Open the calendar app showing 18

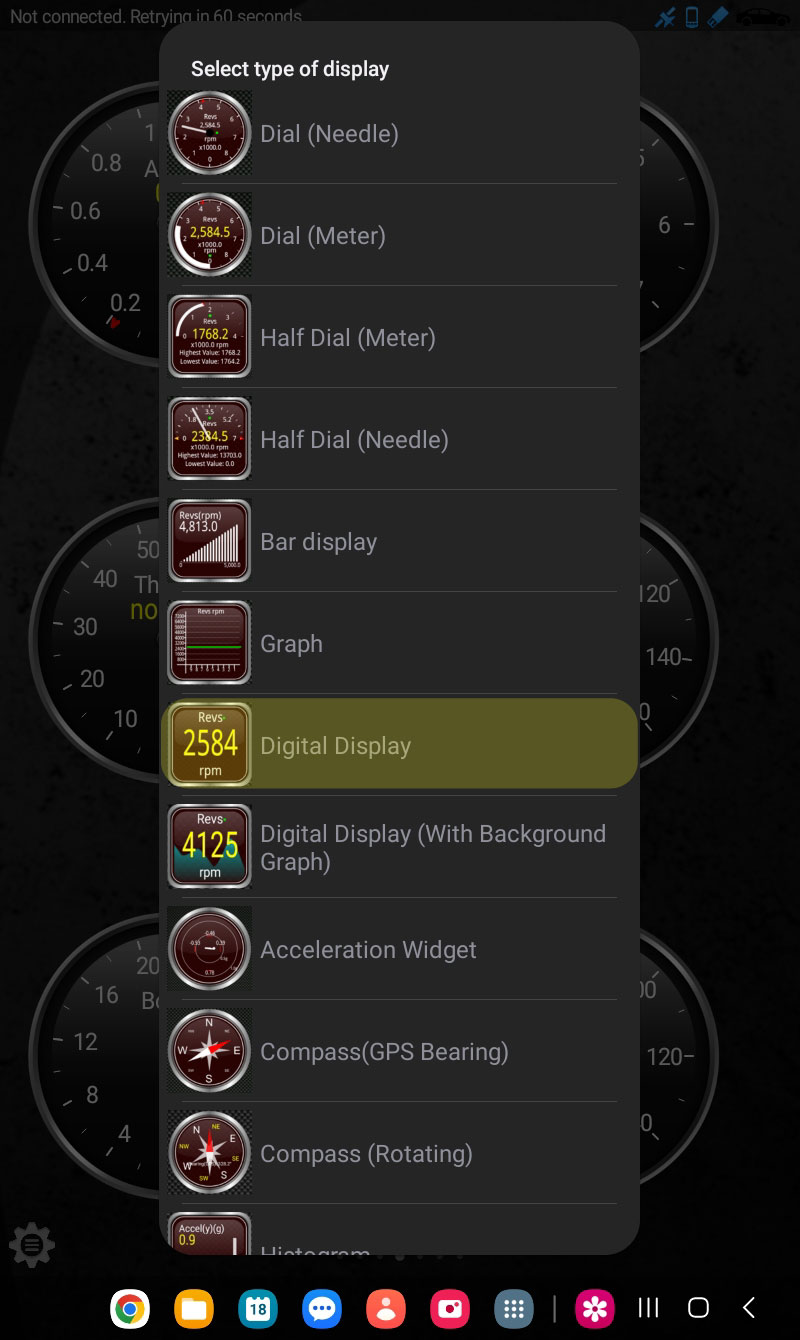pyautogui.click(x=258, y=1308)
